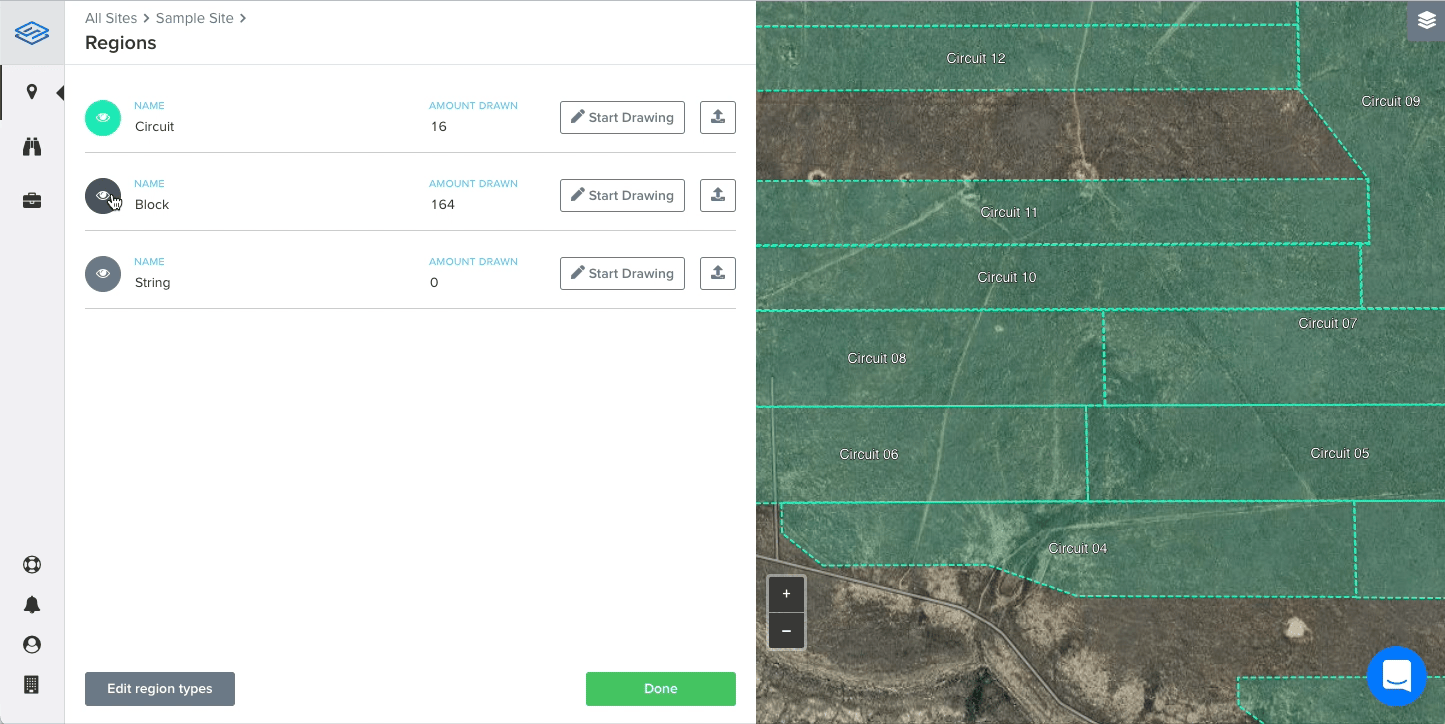The width and height of the screenshot is (1445, 724).
Task: Toggle visibility of String regions
Action: 103,274
